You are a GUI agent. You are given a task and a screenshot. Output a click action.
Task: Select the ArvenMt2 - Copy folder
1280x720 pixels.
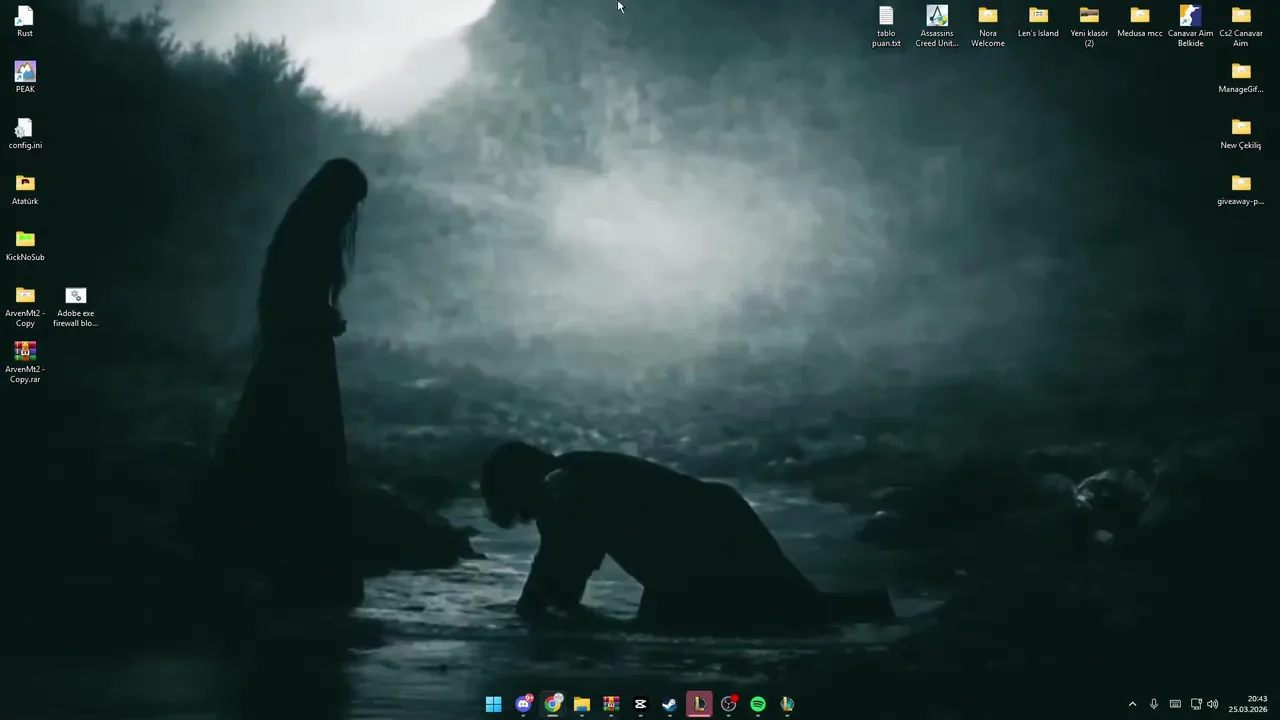(25, 307)
